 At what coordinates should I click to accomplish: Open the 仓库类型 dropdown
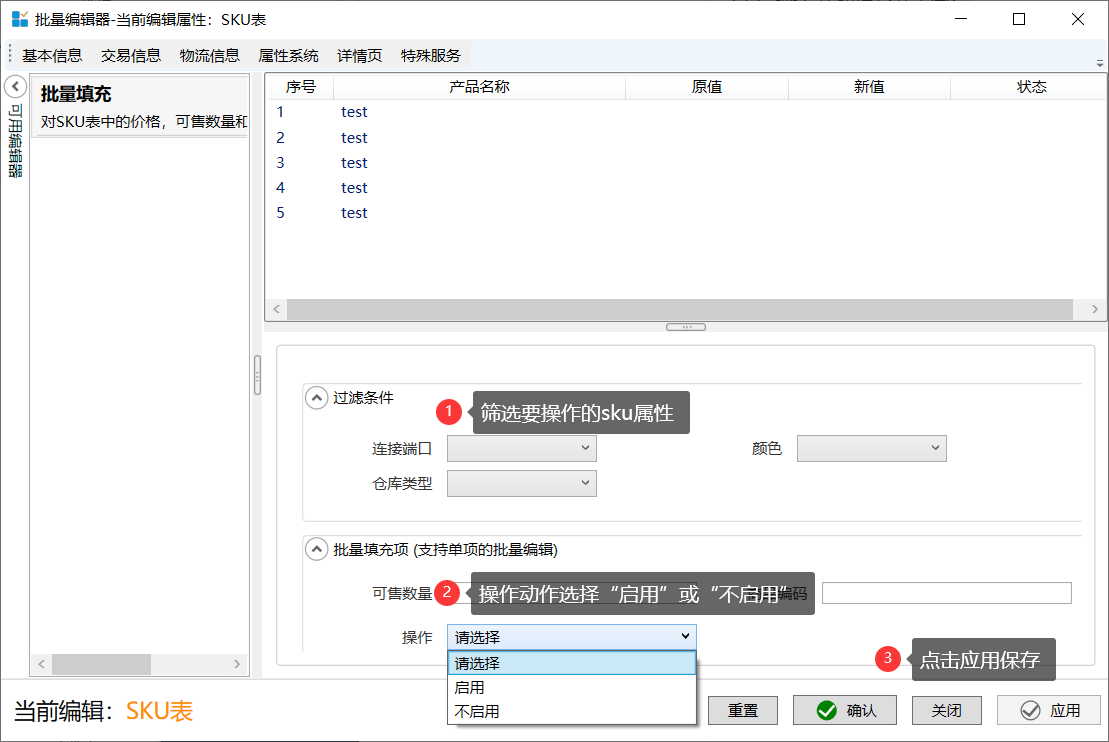521,484
